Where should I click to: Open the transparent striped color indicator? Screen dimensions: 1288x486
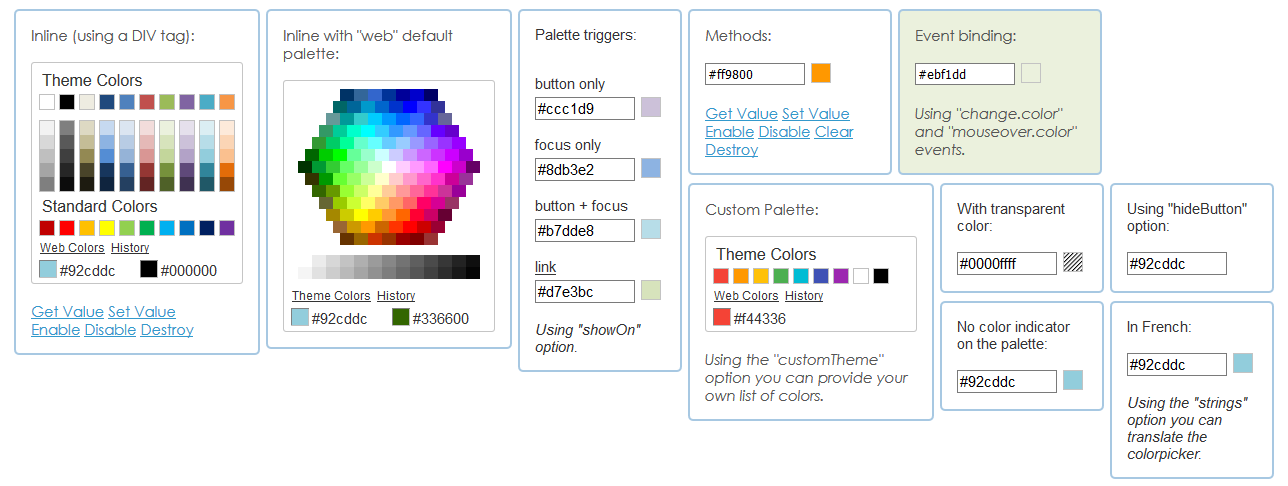(1073, 262)
